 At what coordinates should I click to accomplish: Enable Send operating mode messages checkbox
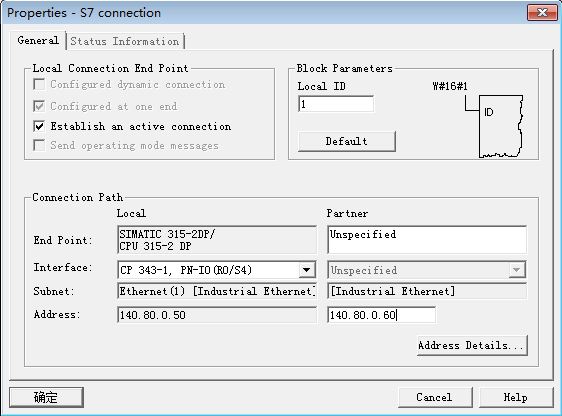click(39, 145)
